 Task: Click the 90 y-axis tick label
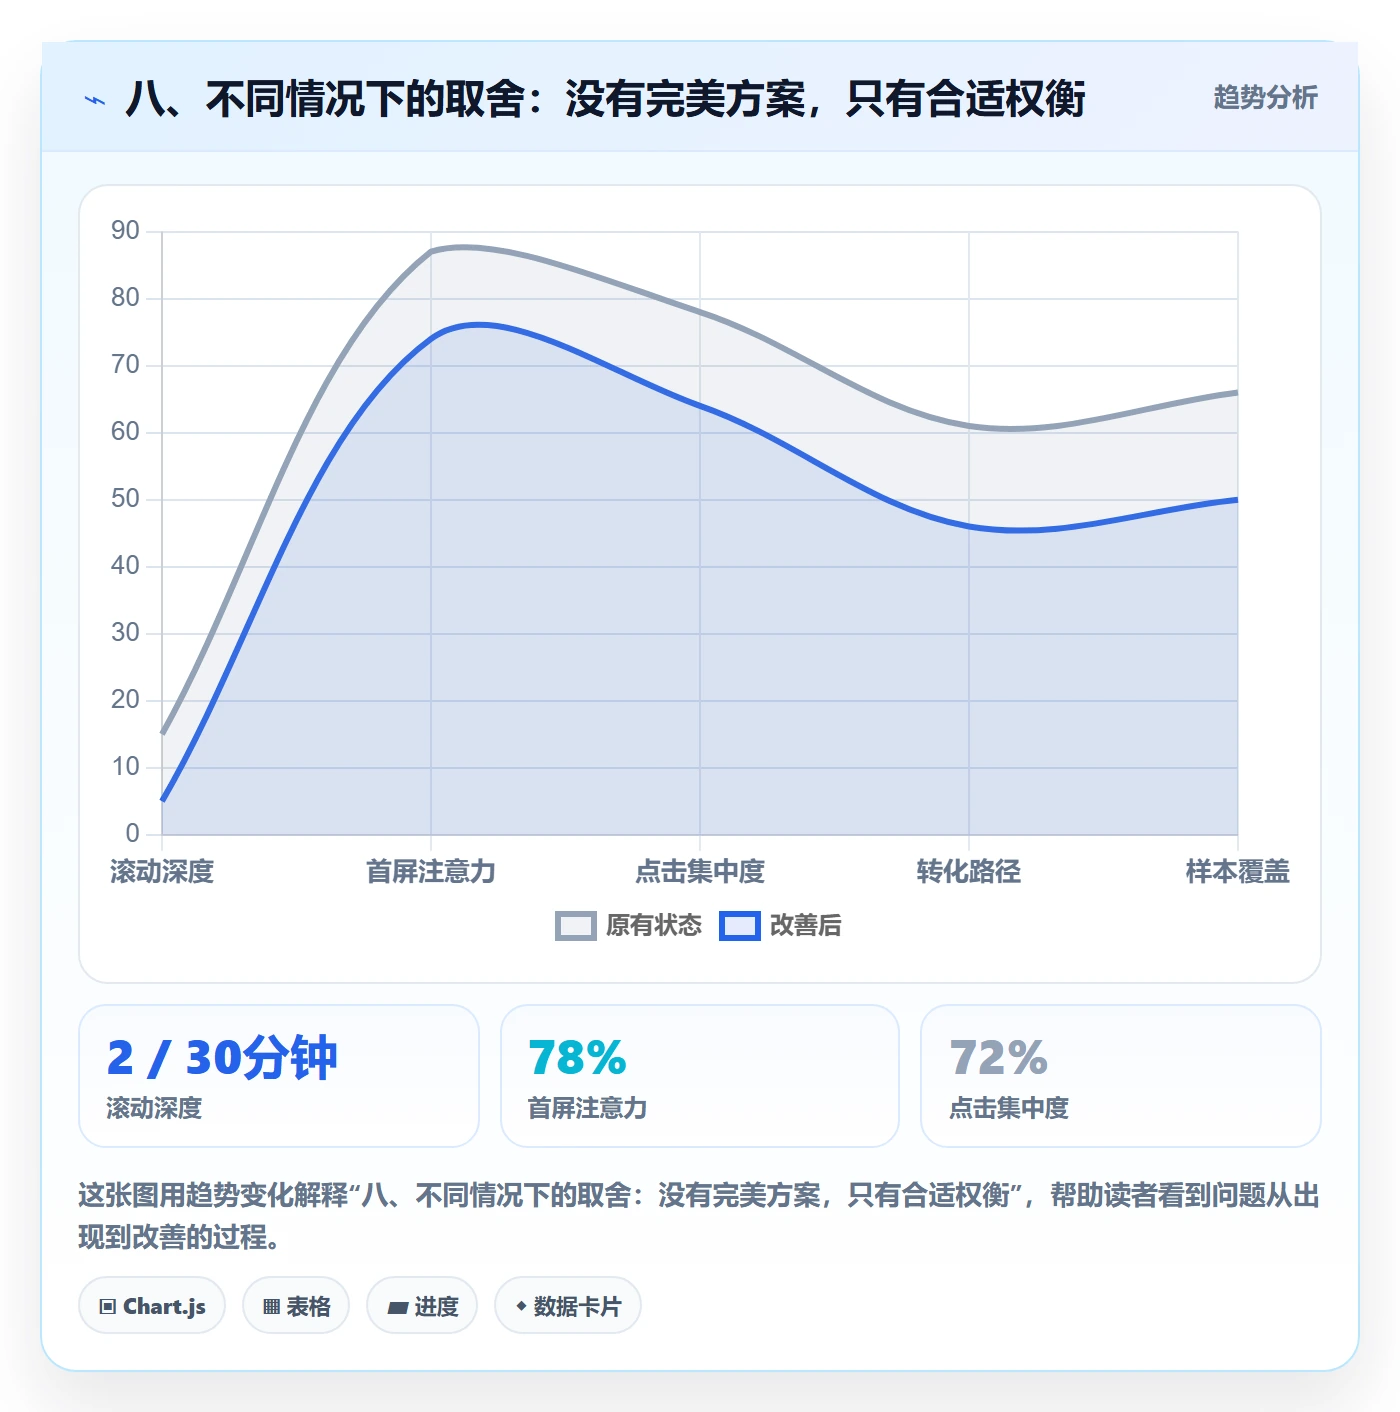125,231
